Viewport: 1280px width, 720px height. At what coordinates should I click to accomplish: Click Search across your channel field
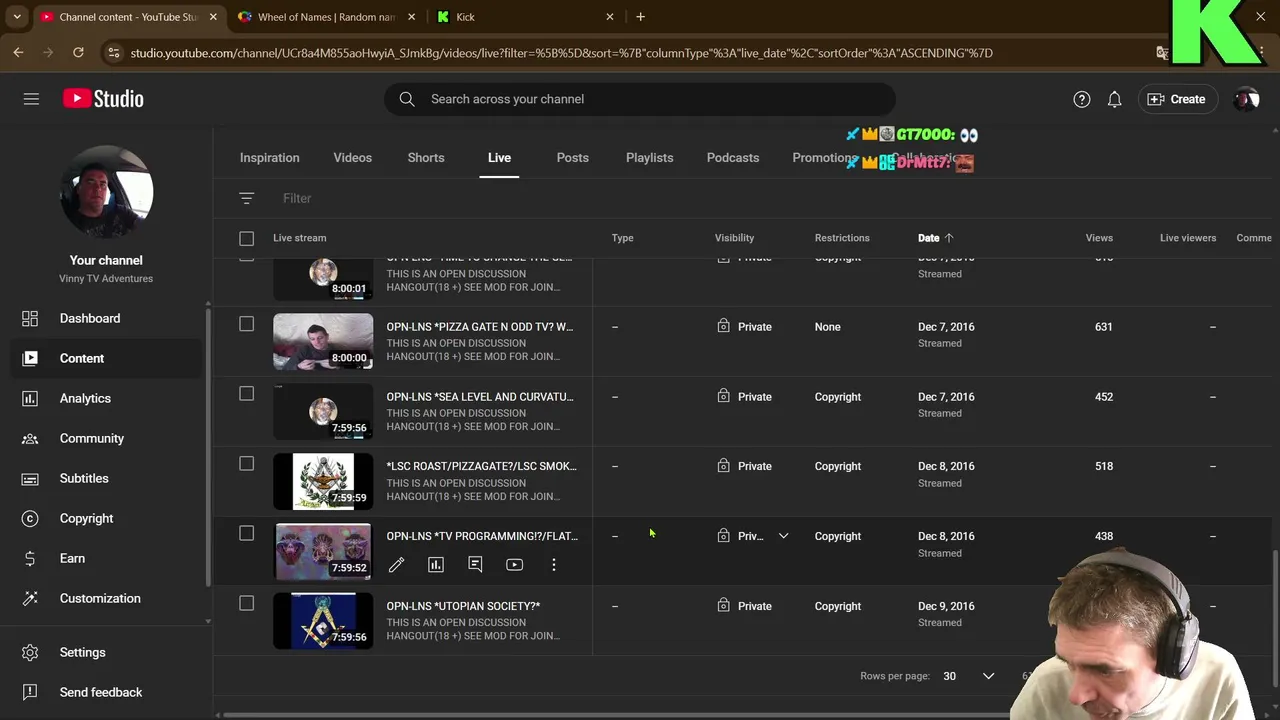click(x=640, y=99)
